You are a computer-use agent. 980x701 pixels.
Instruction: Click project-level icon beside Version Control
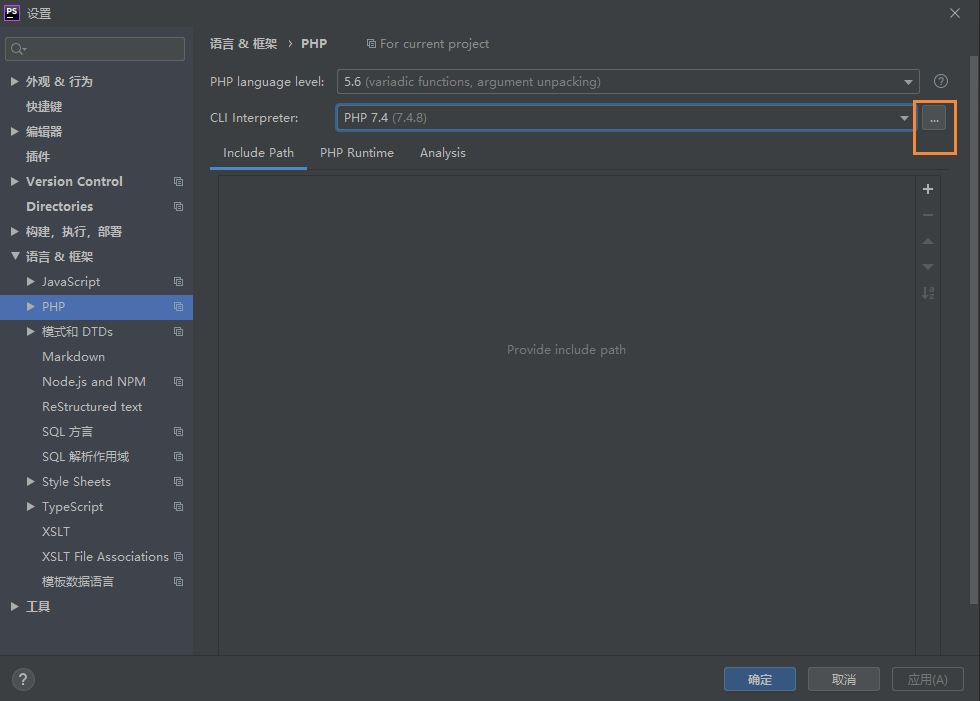coord(178,181)
